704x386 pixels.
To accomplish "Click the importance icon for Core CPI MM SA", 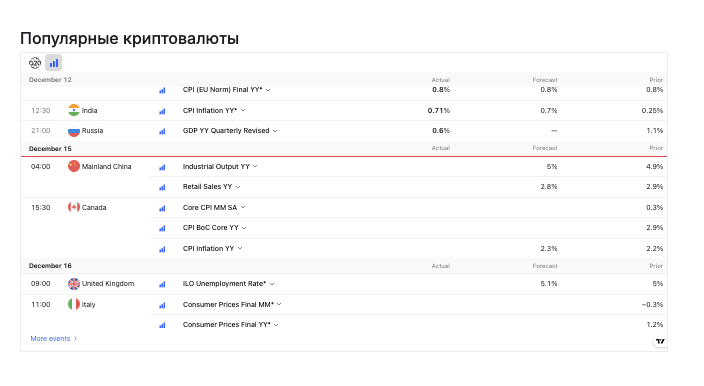I will coord(162,208).
